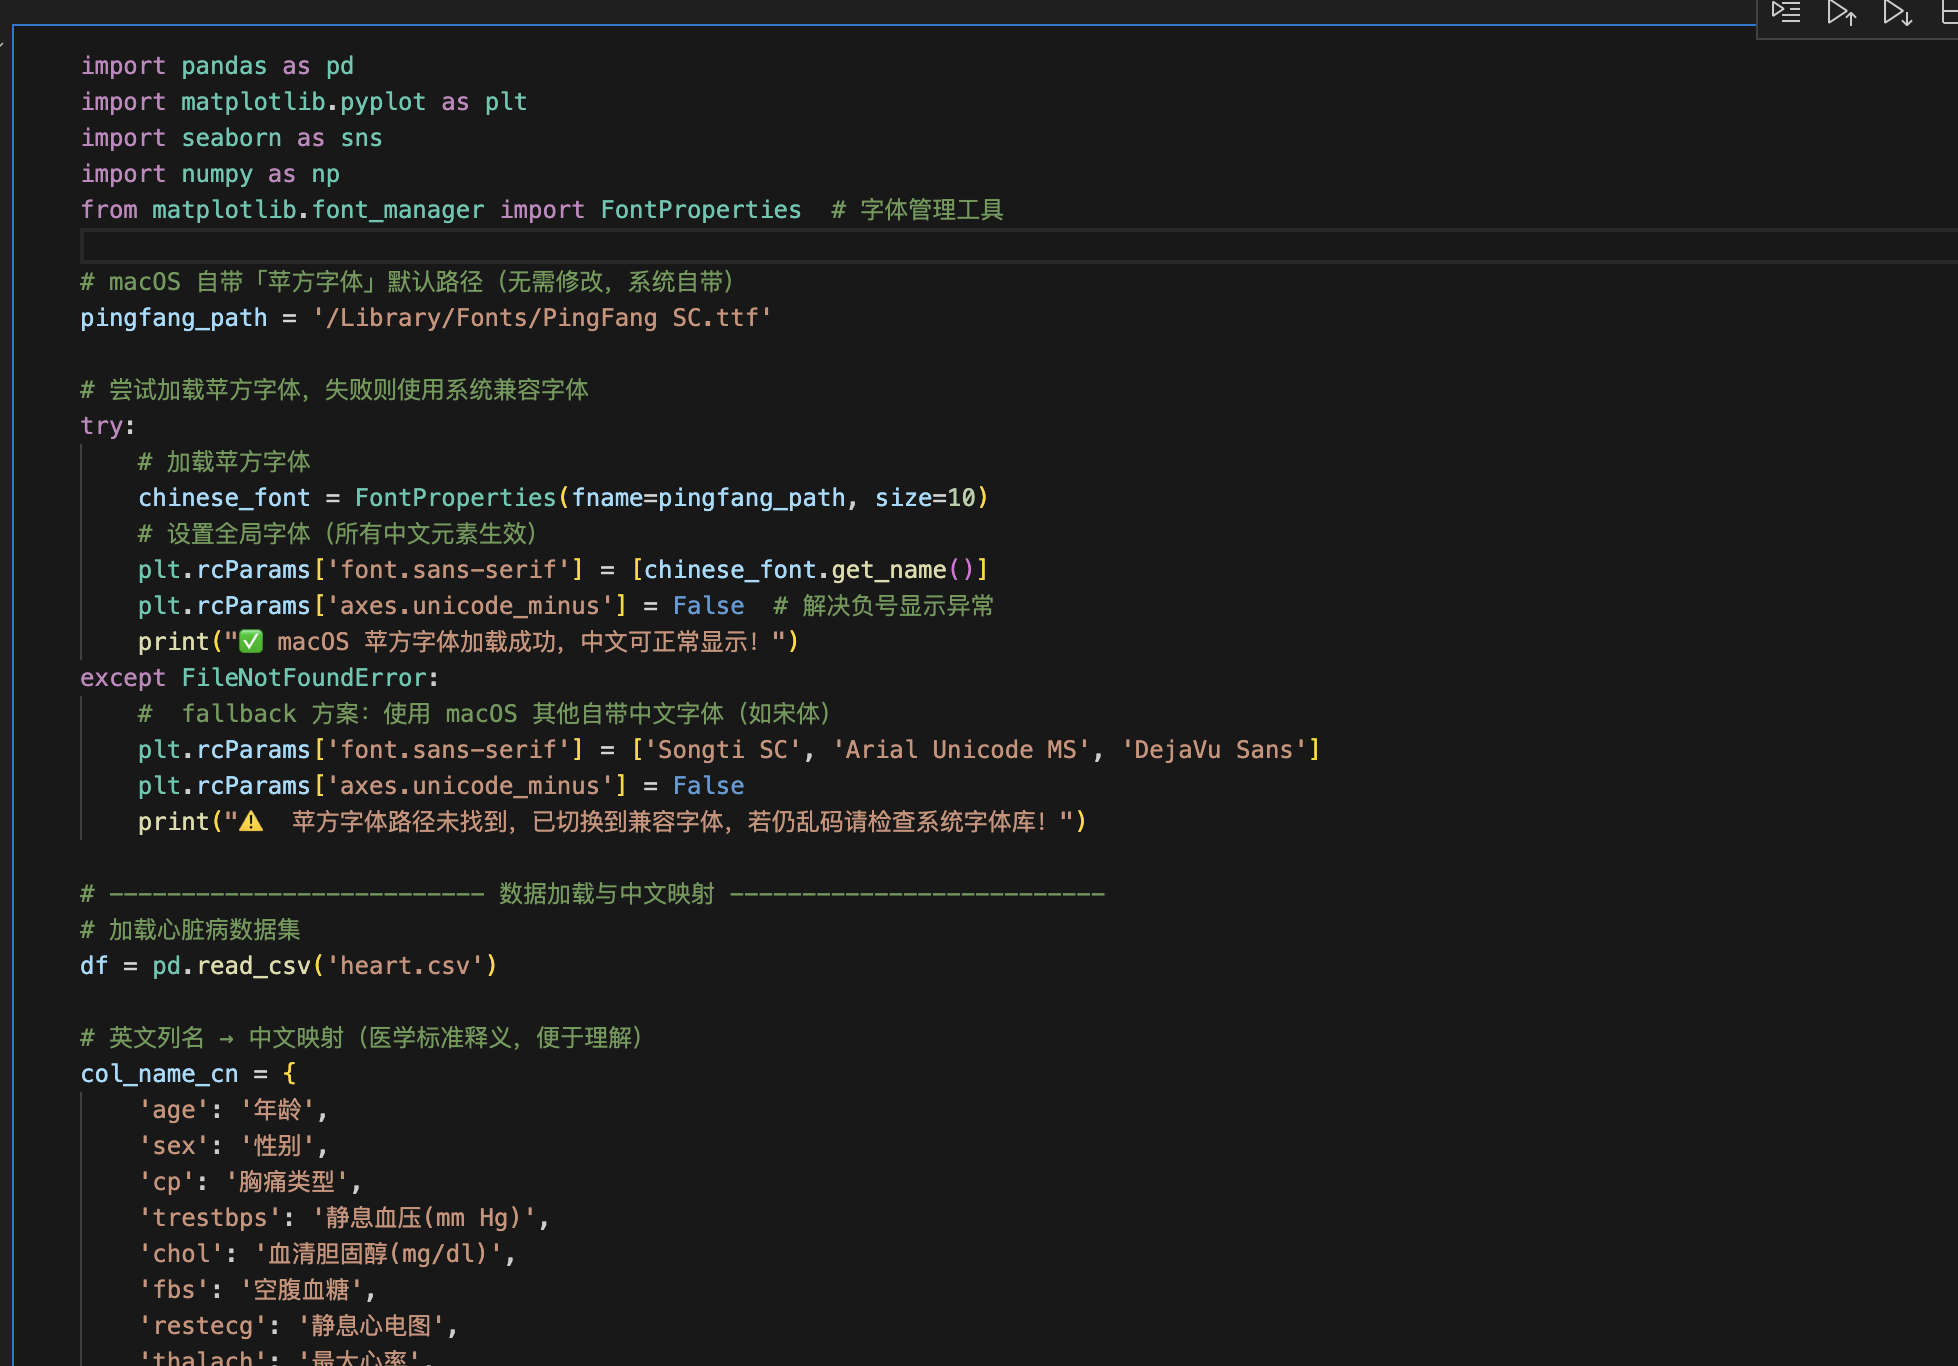Click the 'Arial Unicode MS' font string
This screenshot has height=1366, width=1958.
[x=961, y=750]
